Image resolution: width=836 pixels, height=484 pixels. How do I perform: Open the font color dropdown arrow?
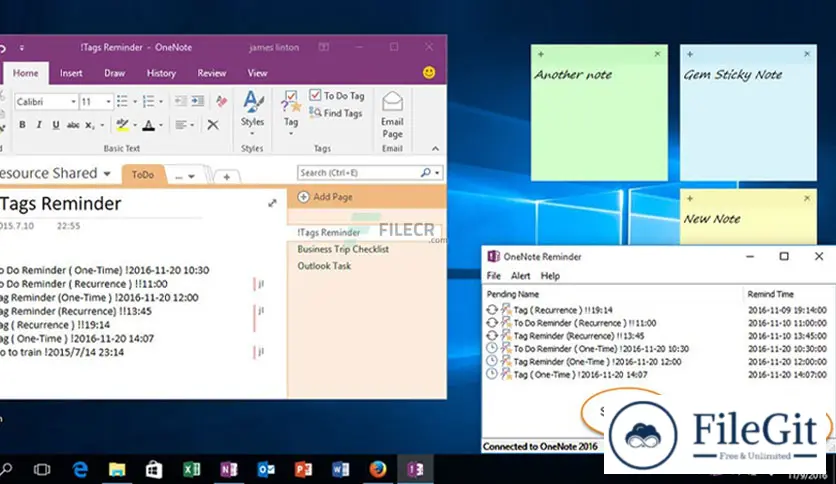click(x=160, y=125)
